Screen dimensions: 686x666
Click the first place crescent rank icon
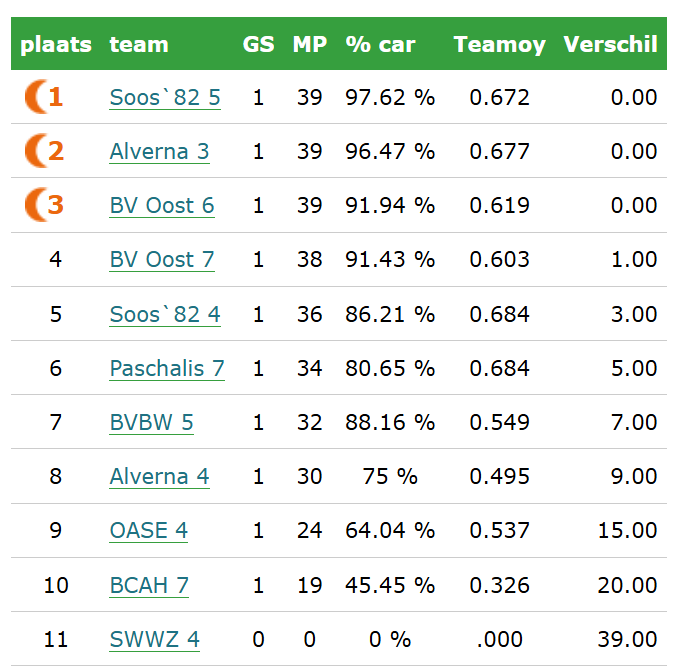[35, 97]
